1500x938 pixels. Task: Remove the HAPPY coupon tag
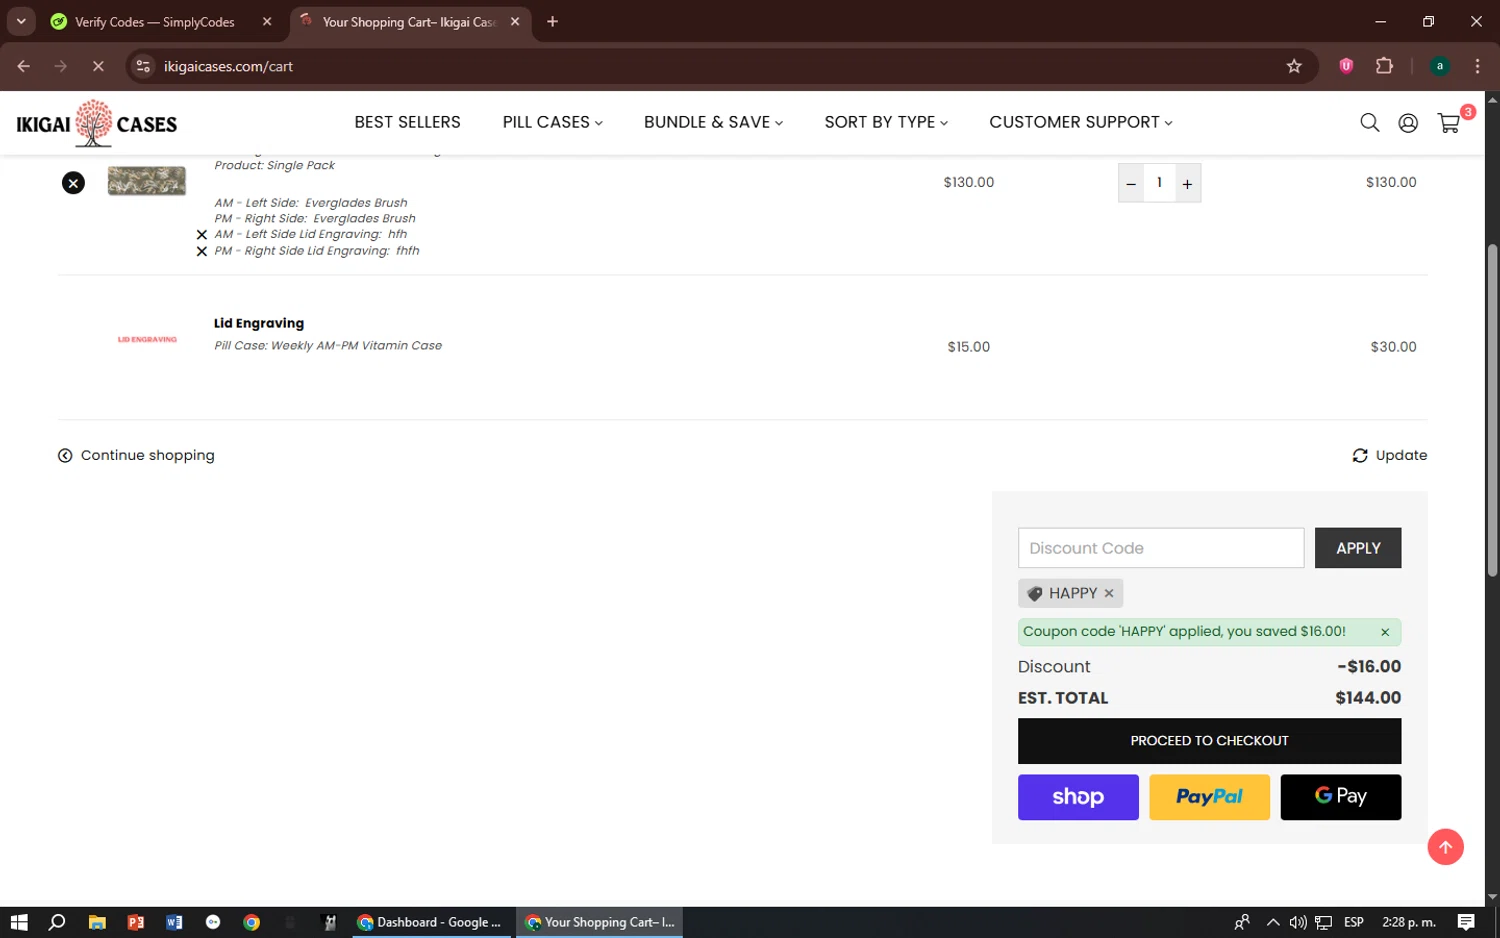1109,593
